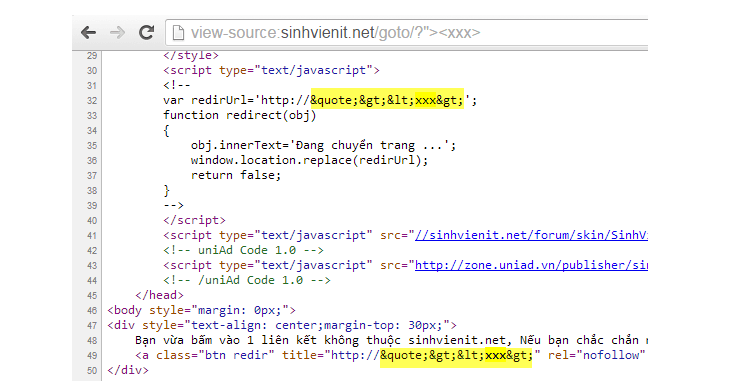This screenshot has height=389, width=731.
Task: Click the rel="nofollow" attribute text
Action: pos(597,355)
